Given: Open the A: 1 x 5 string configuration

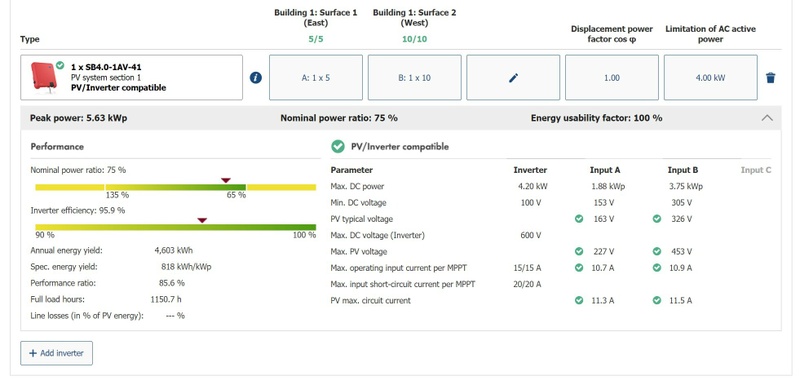Looking at the screenshot, I should (x=316, y=78).
